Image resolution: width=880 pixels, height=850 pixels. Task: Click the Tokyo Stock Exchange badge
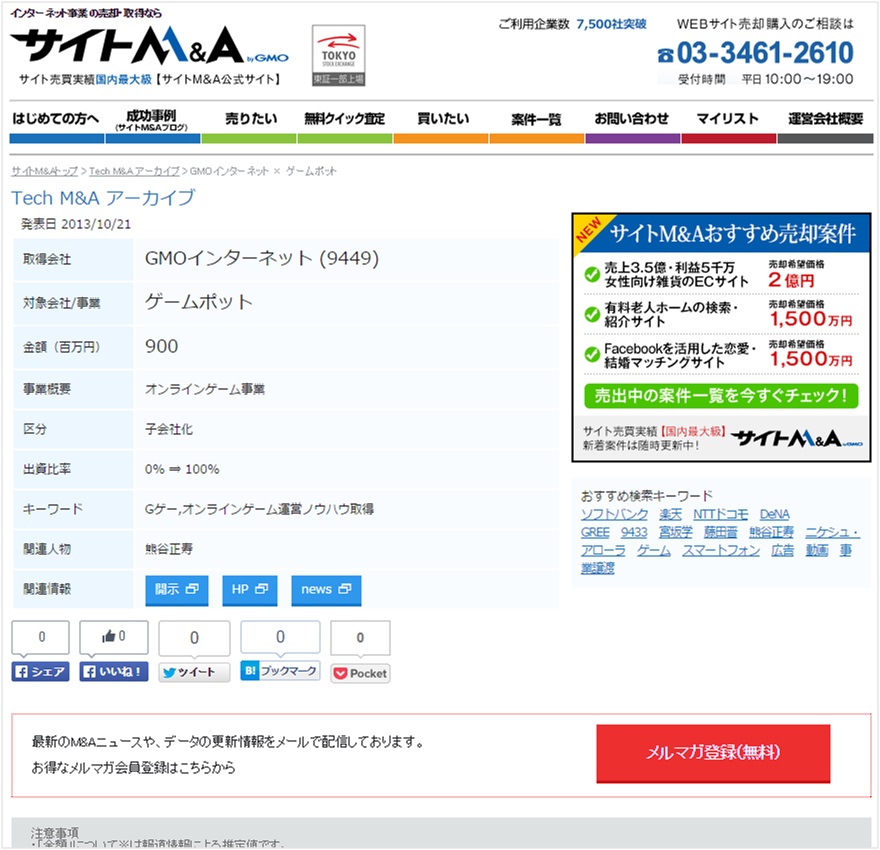click(338, 55)
